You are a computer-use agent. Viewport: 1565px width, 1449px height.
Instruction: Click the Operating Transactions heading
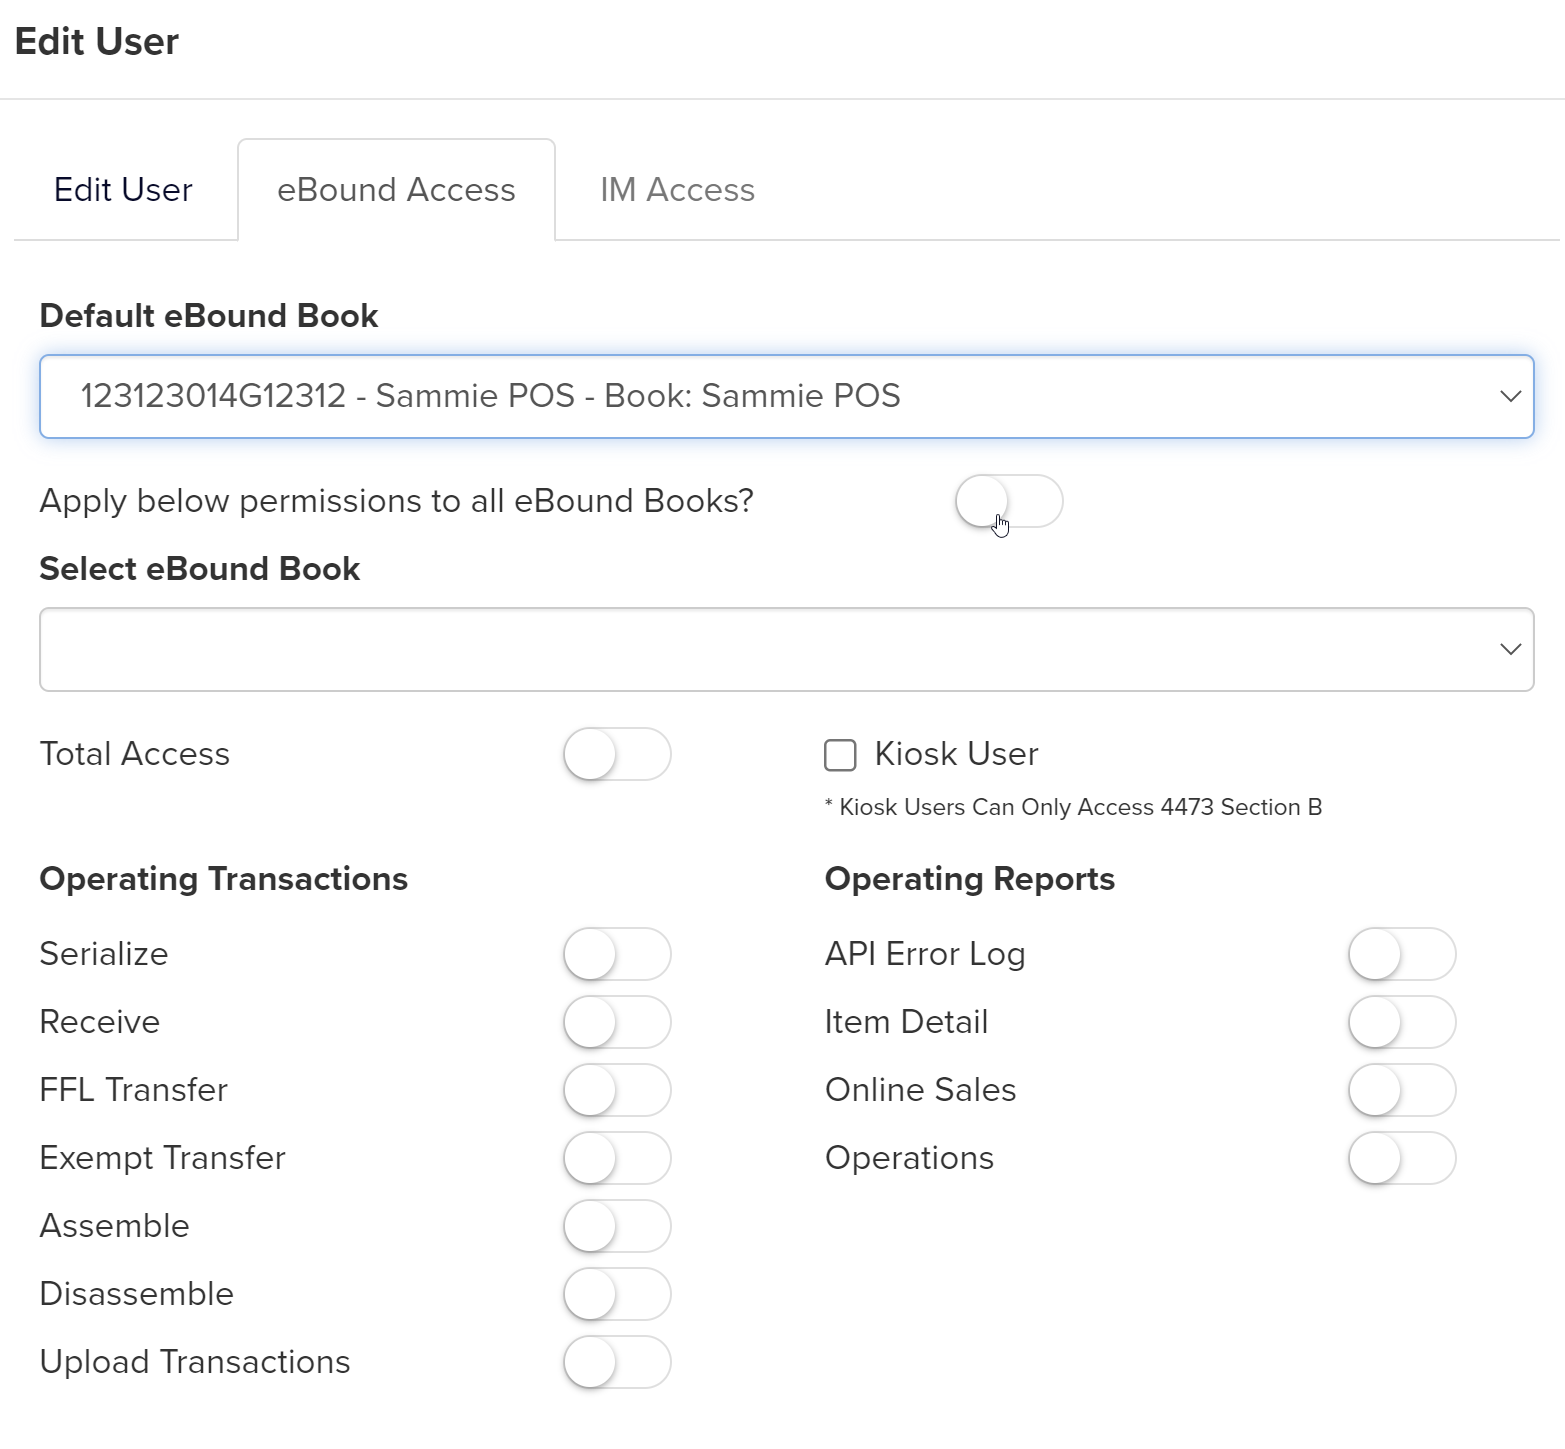pyautogui.click(x=224, y=879)
